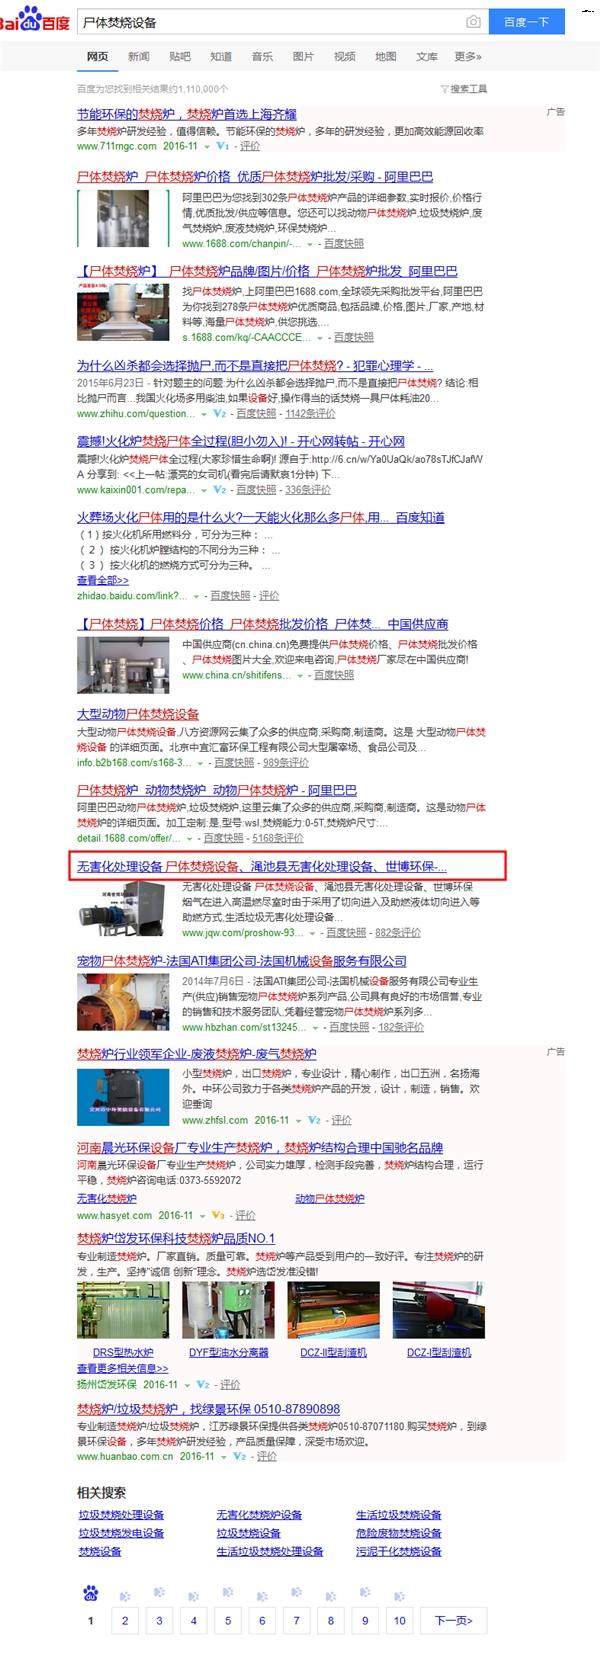Image resolution: width=600 pixels, height=1664 pixels.
Task: Click the V2 badge beside www.zhfsl.com
Action: point(314,1120)
